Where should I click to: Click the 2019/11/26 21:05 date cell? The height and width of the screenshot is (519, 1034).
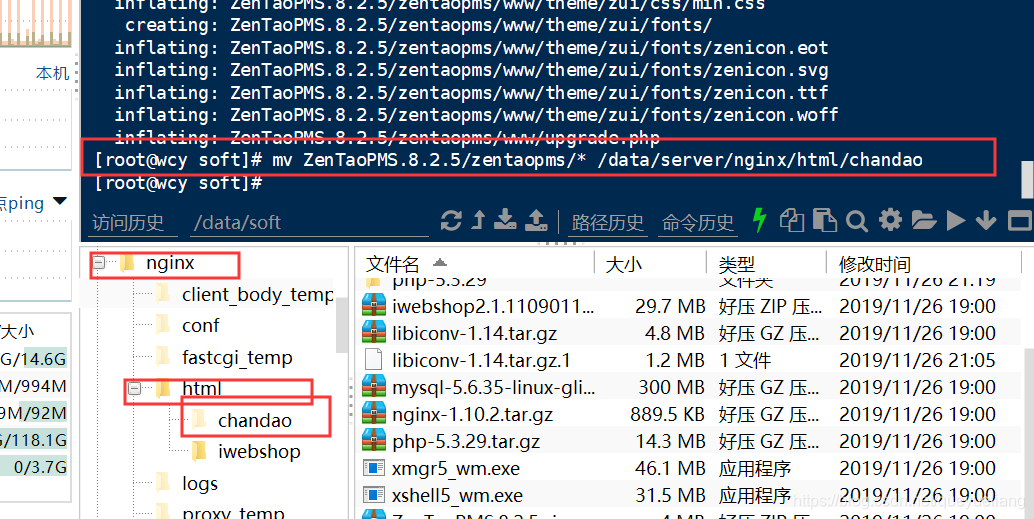[917, 360]
